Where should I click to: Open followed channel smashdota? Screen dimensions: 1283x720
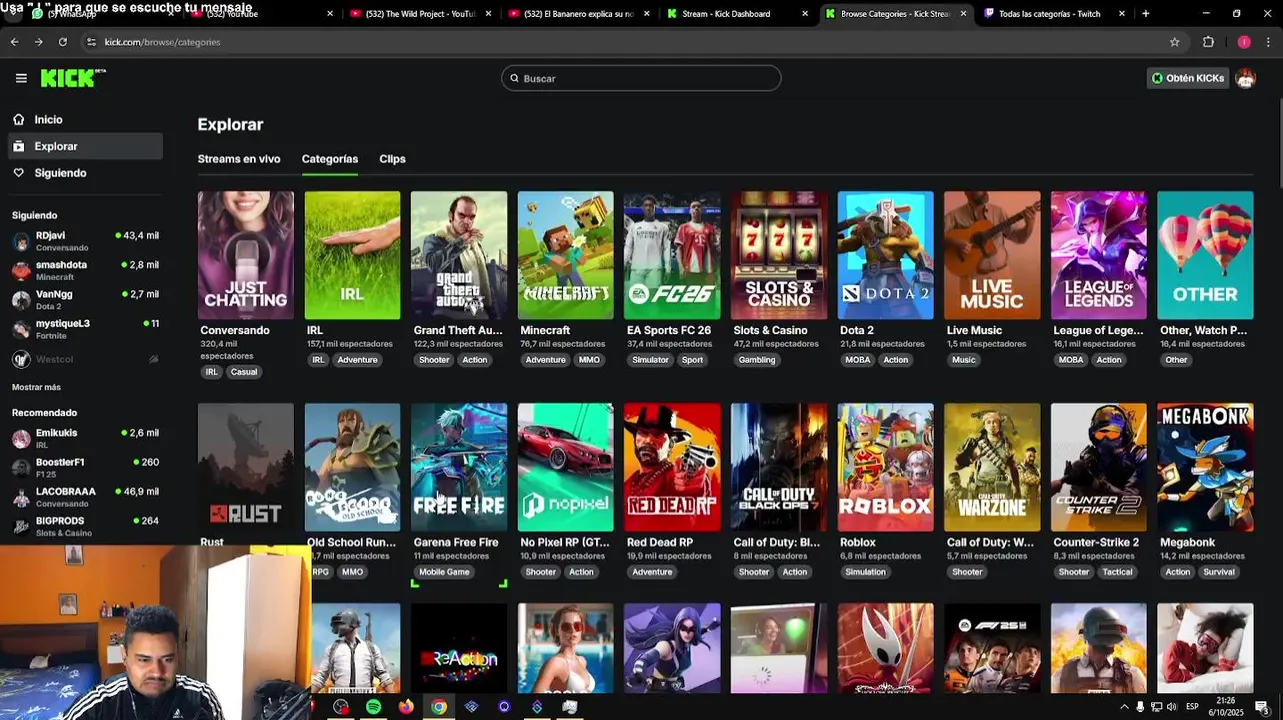point(85,270)
